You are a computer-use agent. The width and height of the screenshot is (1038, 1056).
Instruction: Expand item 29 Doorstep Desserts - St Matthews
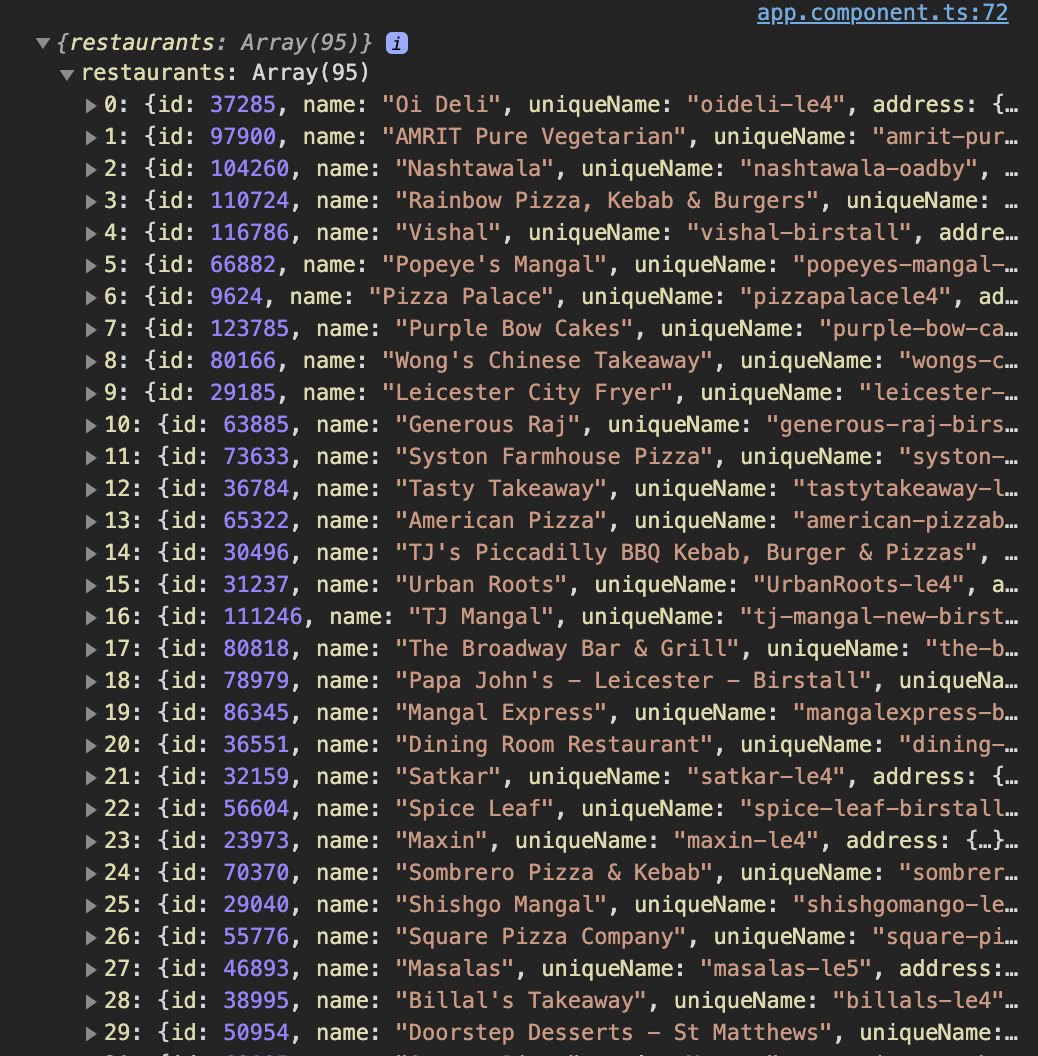tap(91, 1033)
